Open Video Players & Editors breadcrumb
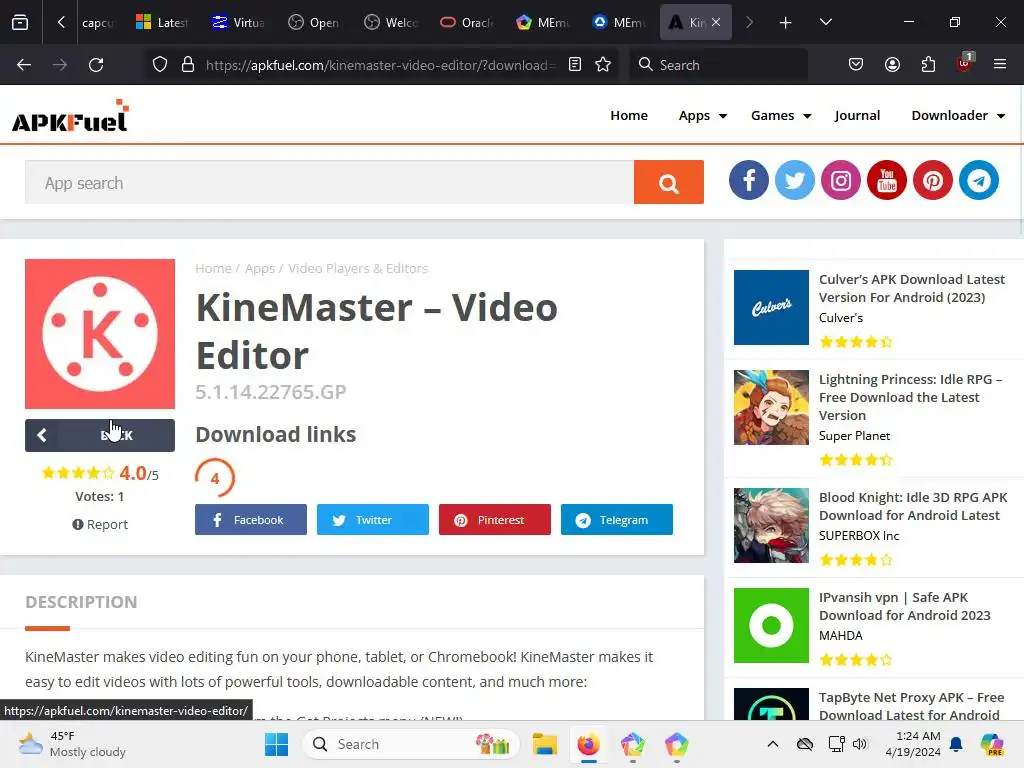The image size is (1024, 768). [x=358, y=268]
